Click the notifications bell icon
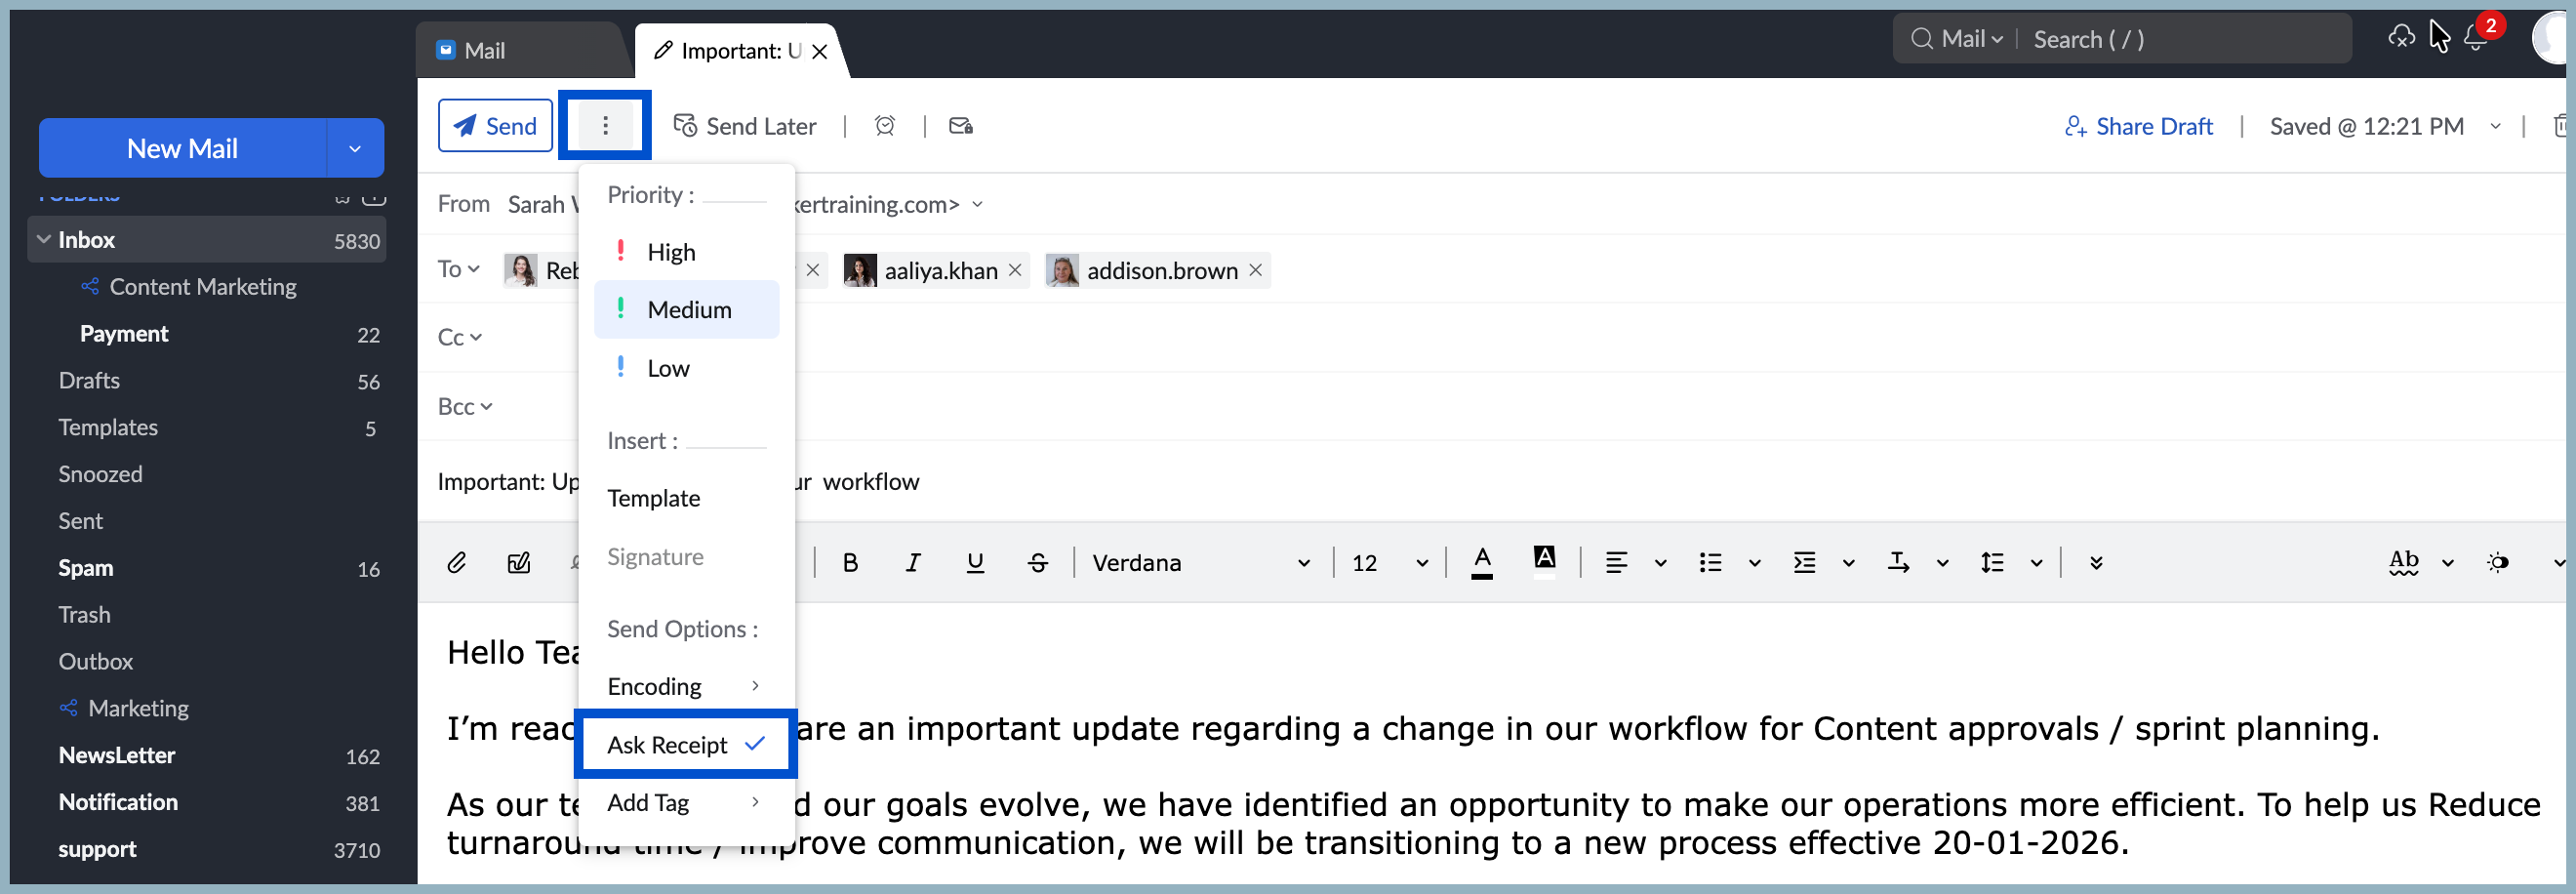 2475,39
